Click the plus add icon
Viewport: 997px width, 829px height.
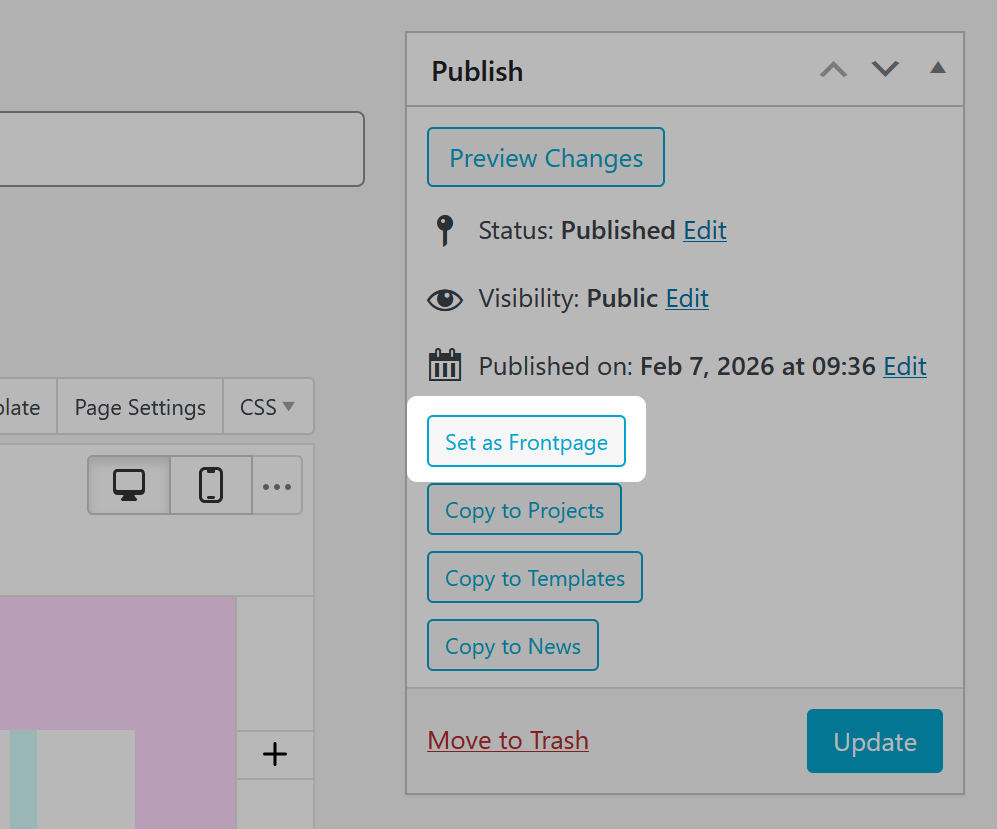coord(275,755)
